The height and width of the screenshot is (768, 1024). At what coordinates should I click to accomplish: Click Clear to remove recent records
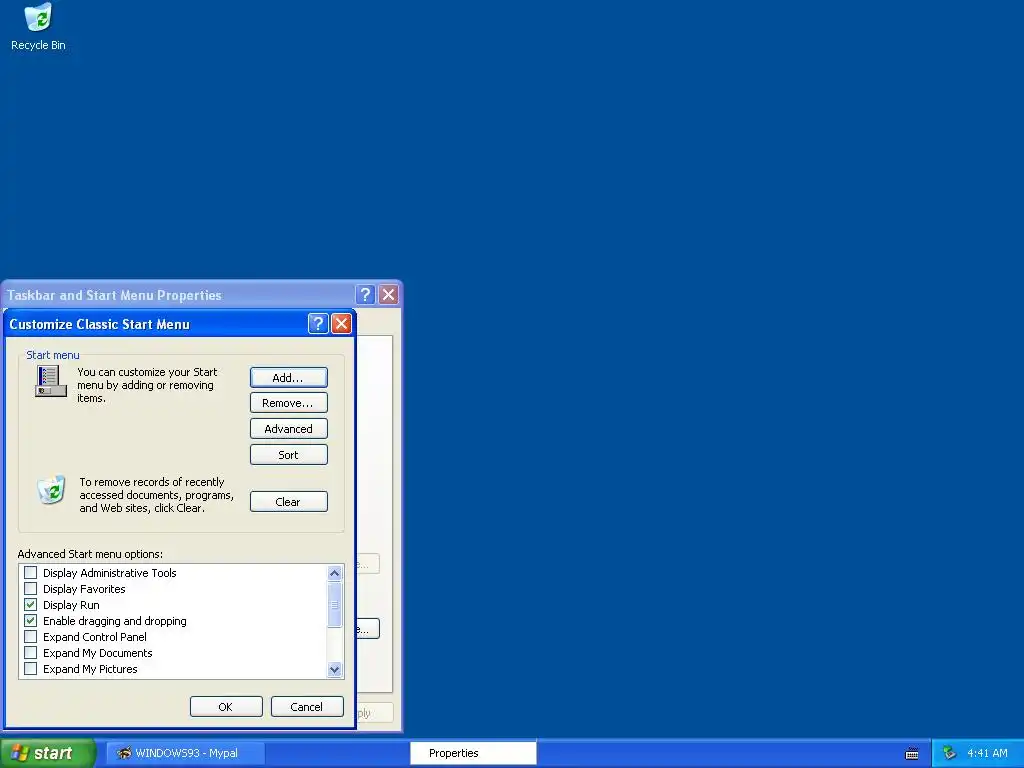coord(289,502)
